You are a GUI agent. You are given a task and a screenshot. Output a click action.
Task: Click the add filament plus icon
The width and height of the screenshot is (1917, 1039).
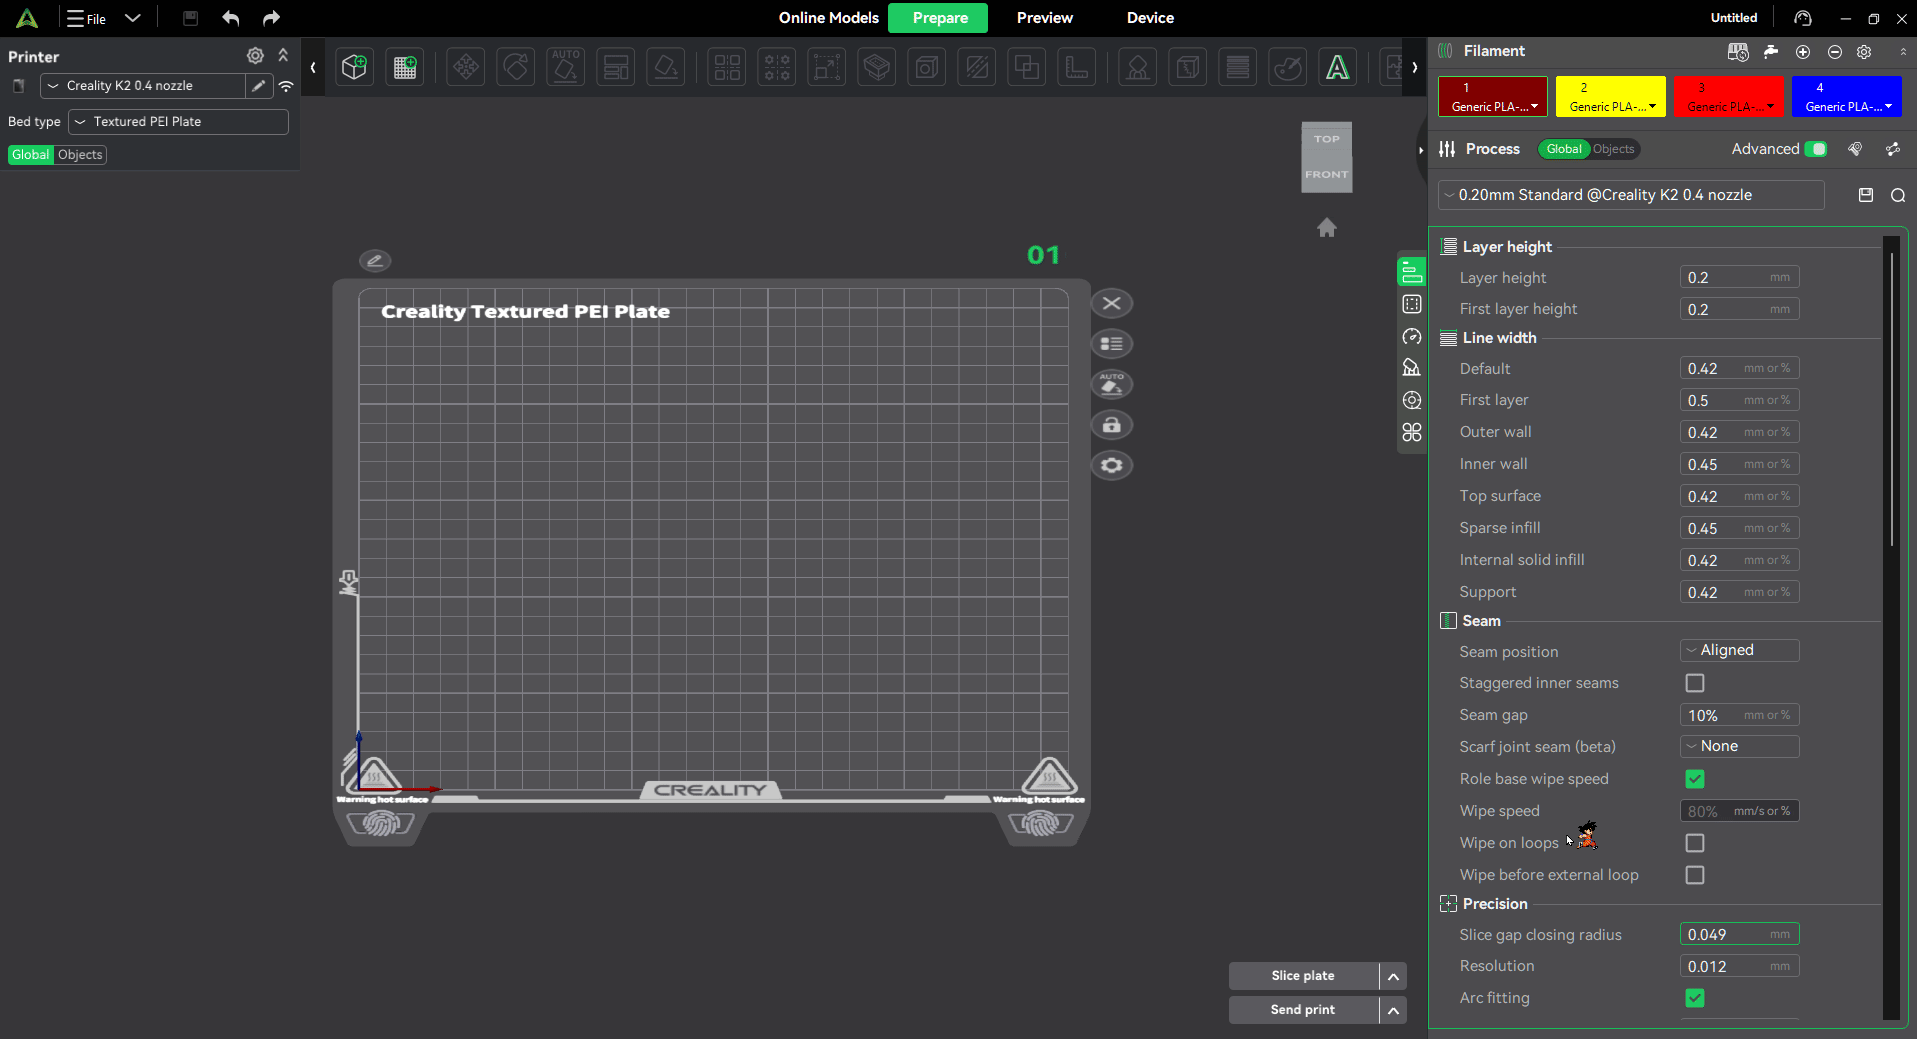(1802, 52)
